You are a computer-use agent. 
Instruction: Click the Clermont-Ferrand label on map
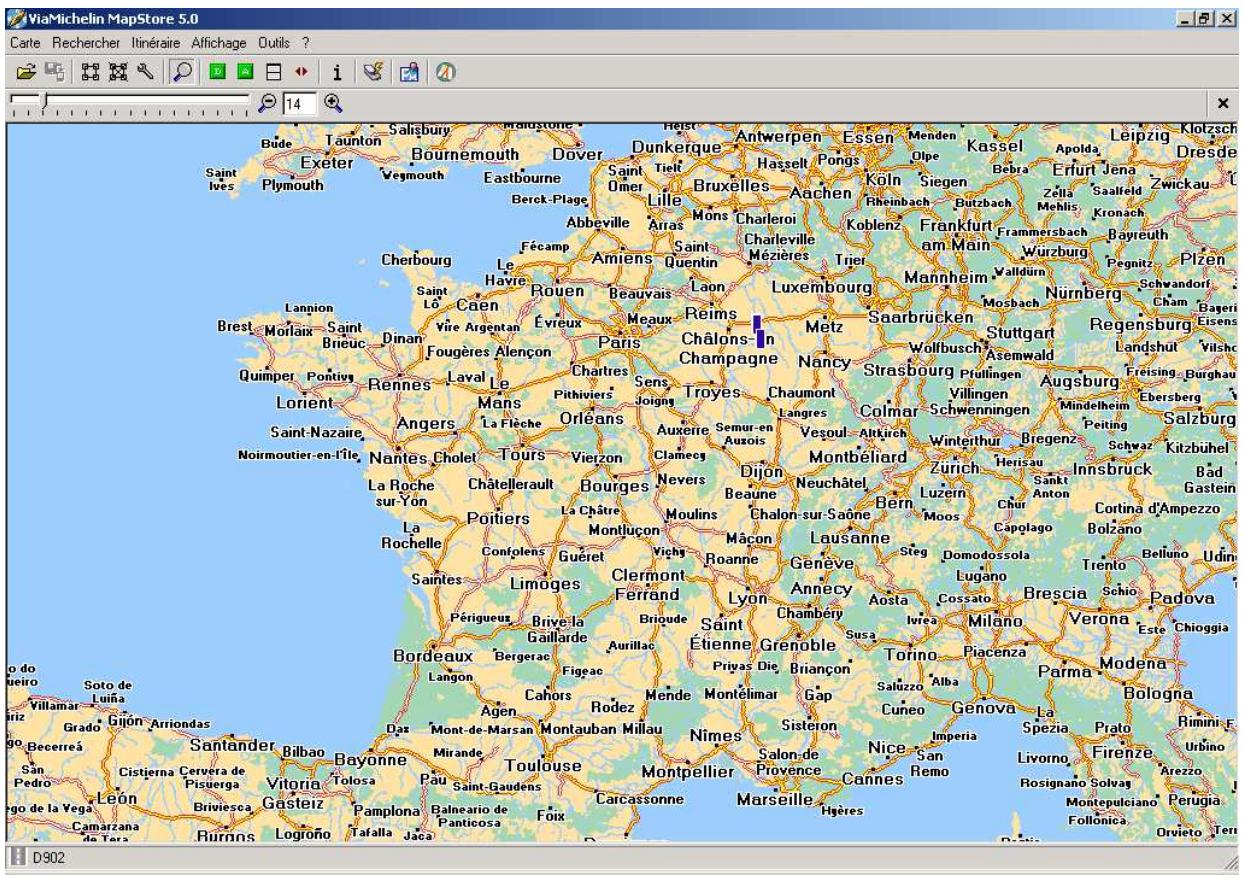tap(646, 585)
